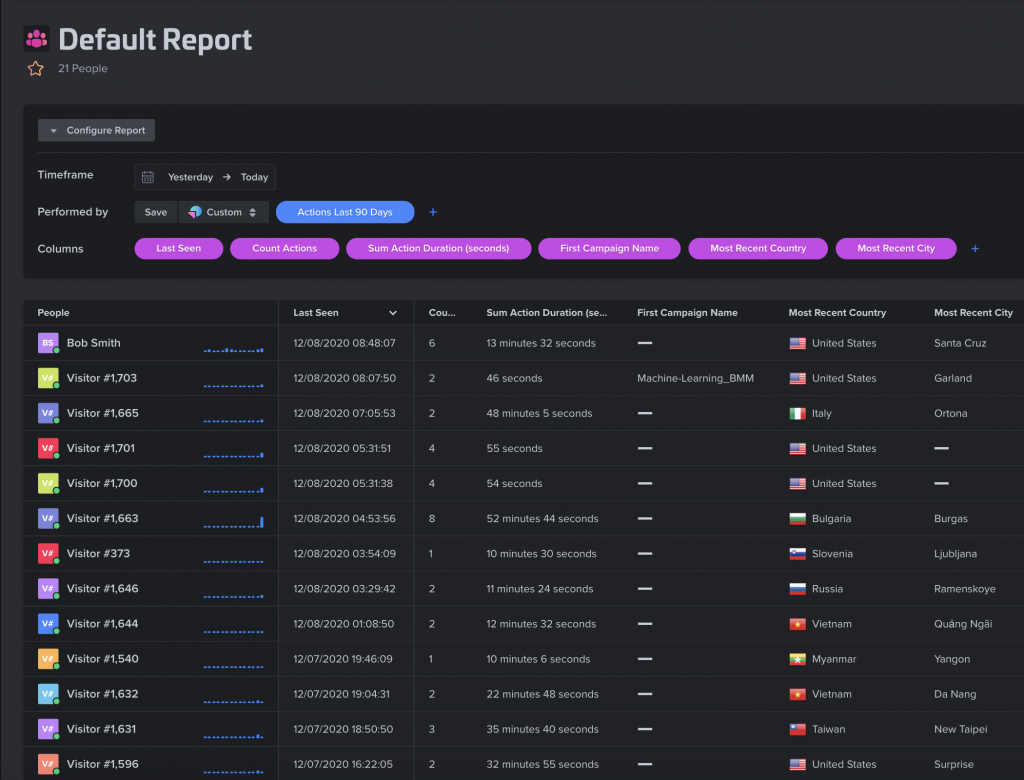
Task: Click the 48 minutes 5 seconds duration
Action: tap(539, 414)
